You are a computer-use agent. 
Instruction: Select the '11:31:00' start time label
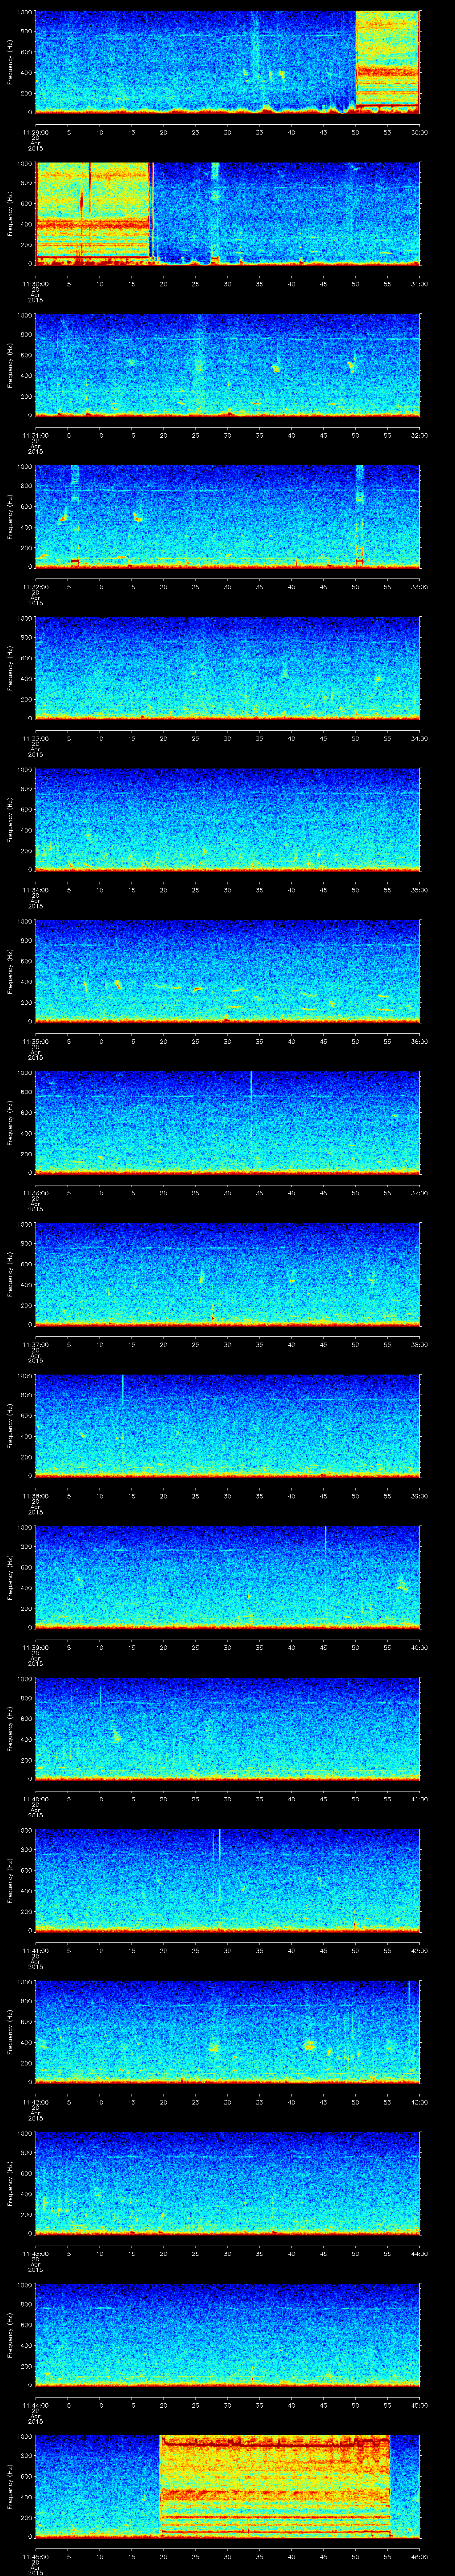coord(35,435)
